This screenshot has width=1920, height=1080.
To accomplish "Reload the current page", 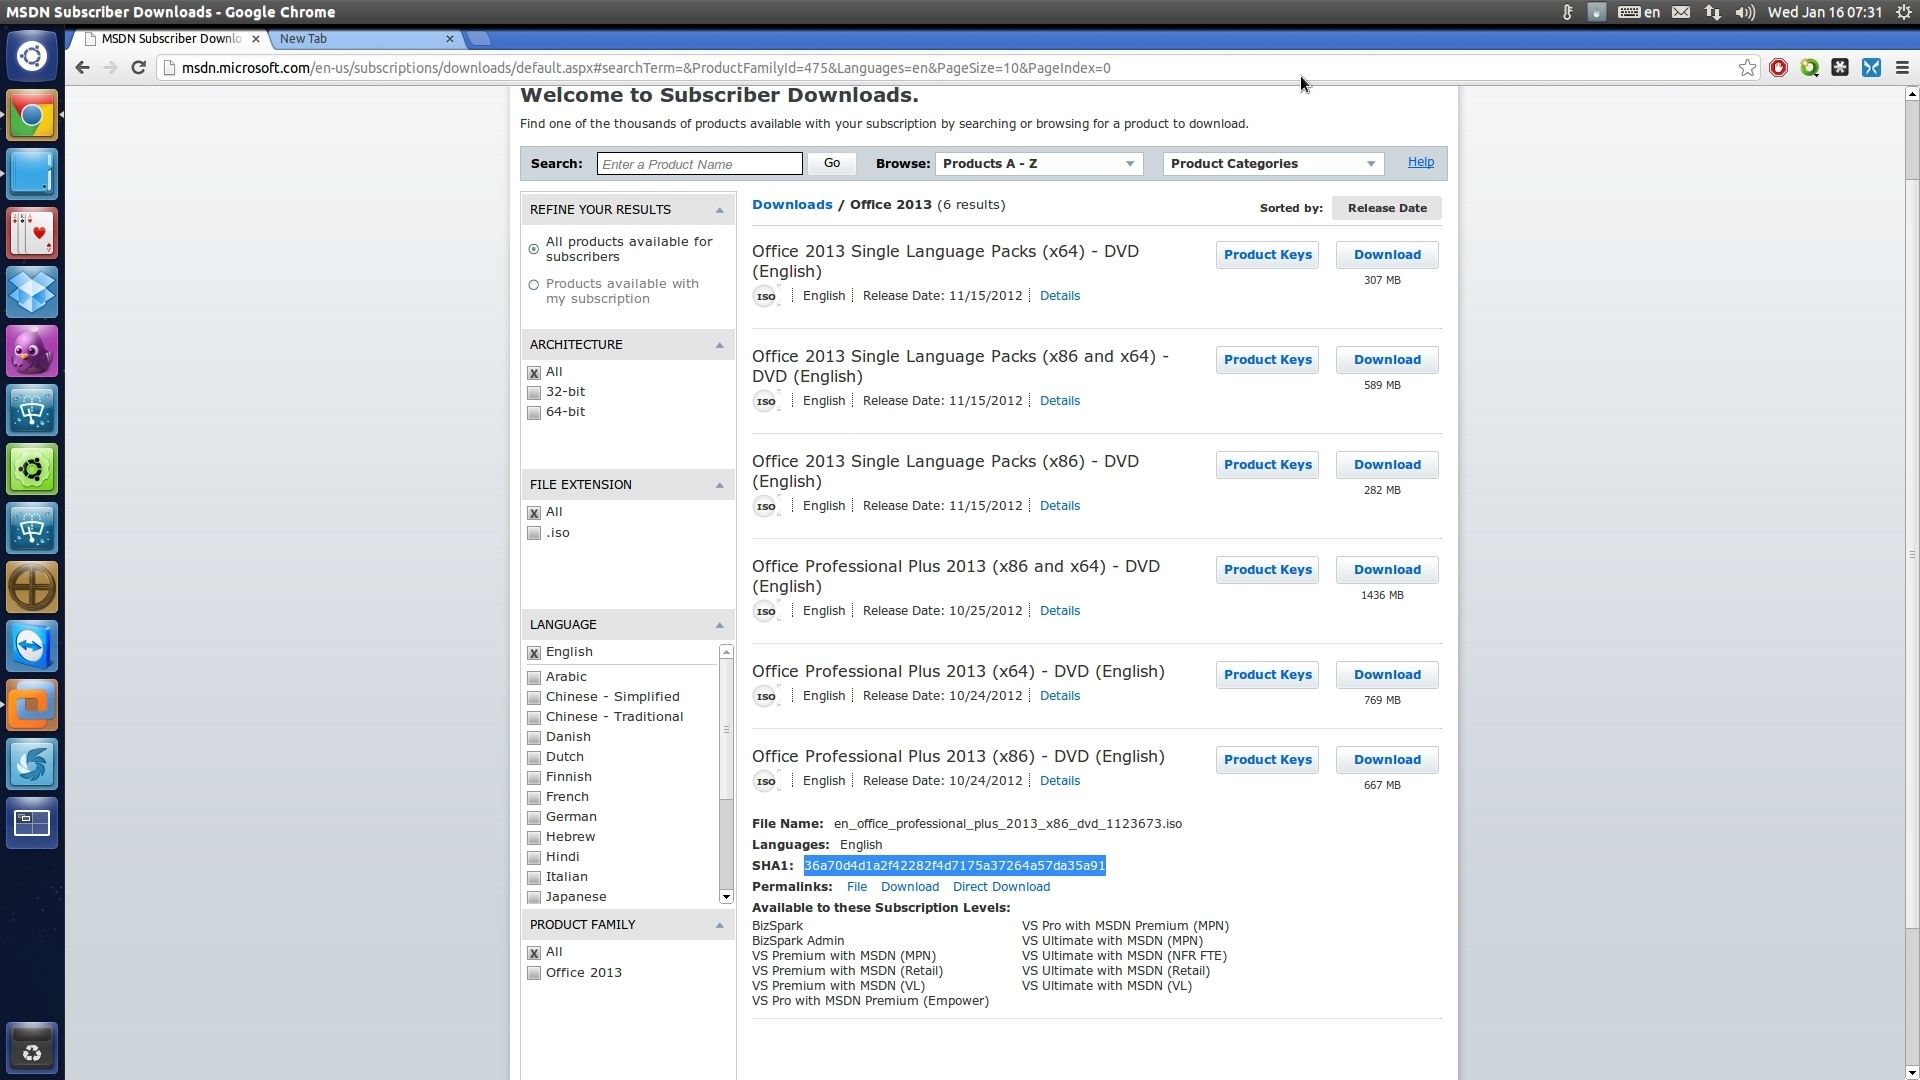I will click(x=139, y=68).
